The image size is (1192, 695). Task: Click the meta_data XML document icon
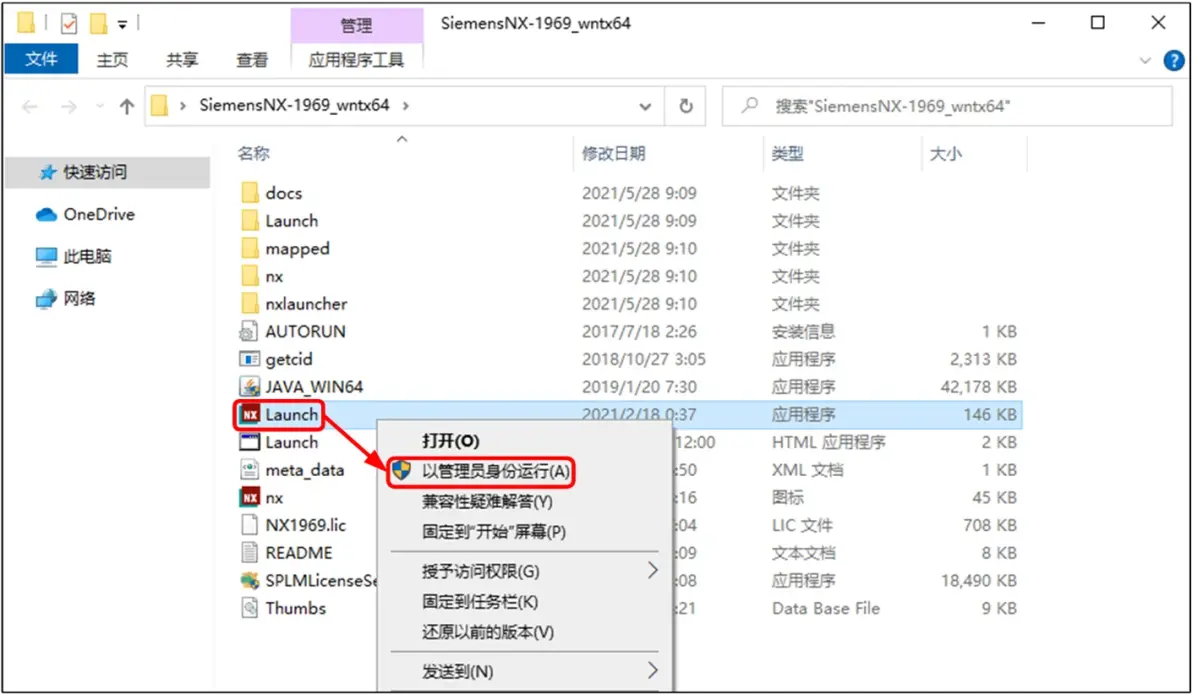pos(249,470)
